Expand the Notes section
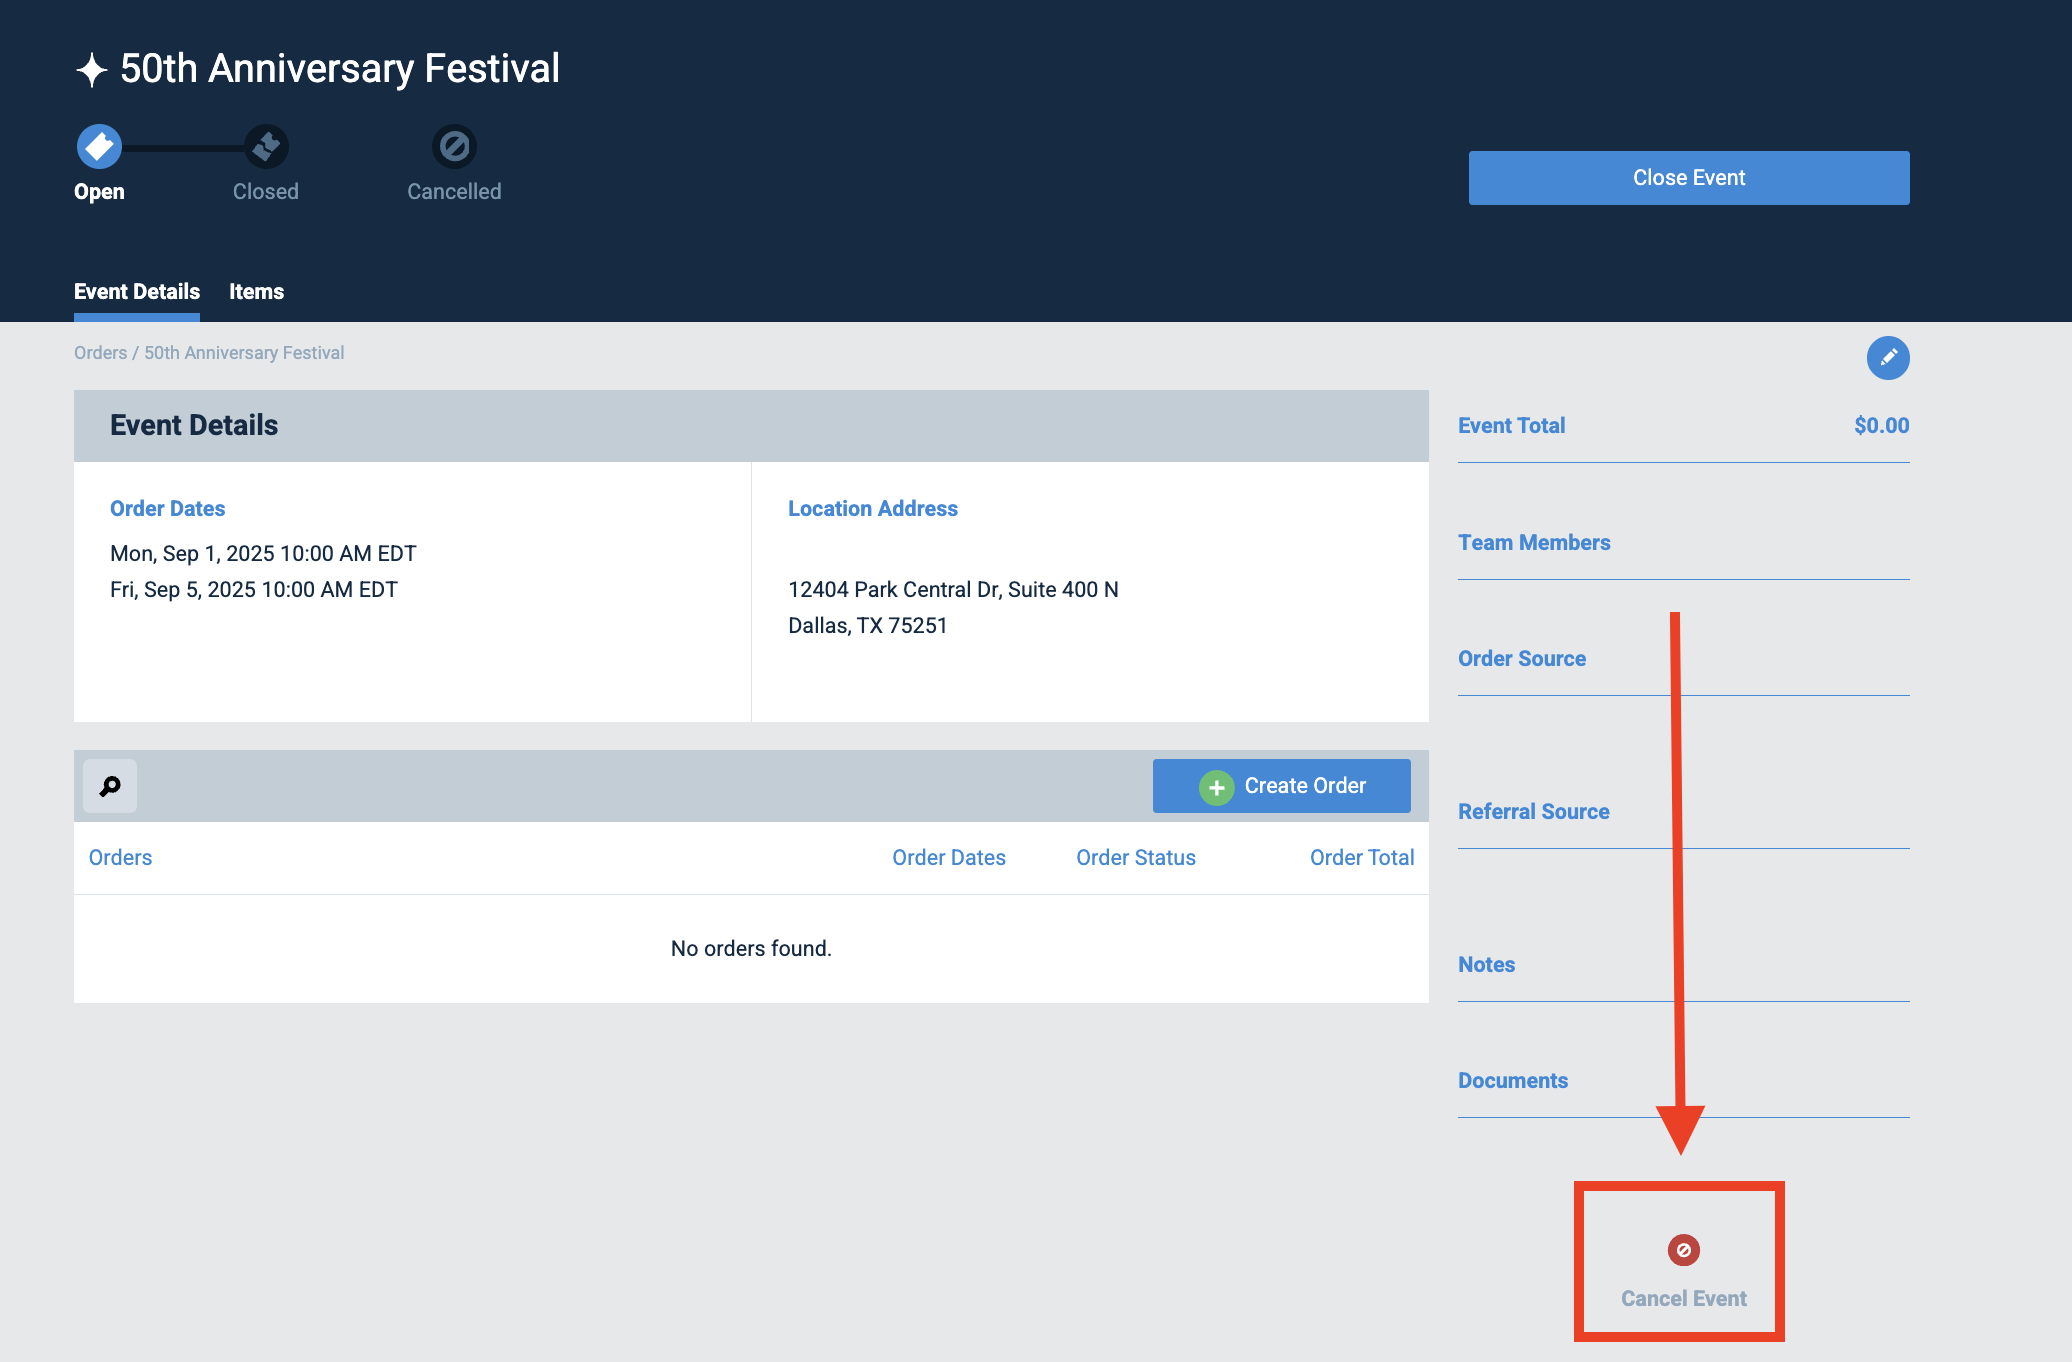Image resolution: width=2072 pixels, height=1362 pixels. pyautogui.click(x=1684, y=965)
